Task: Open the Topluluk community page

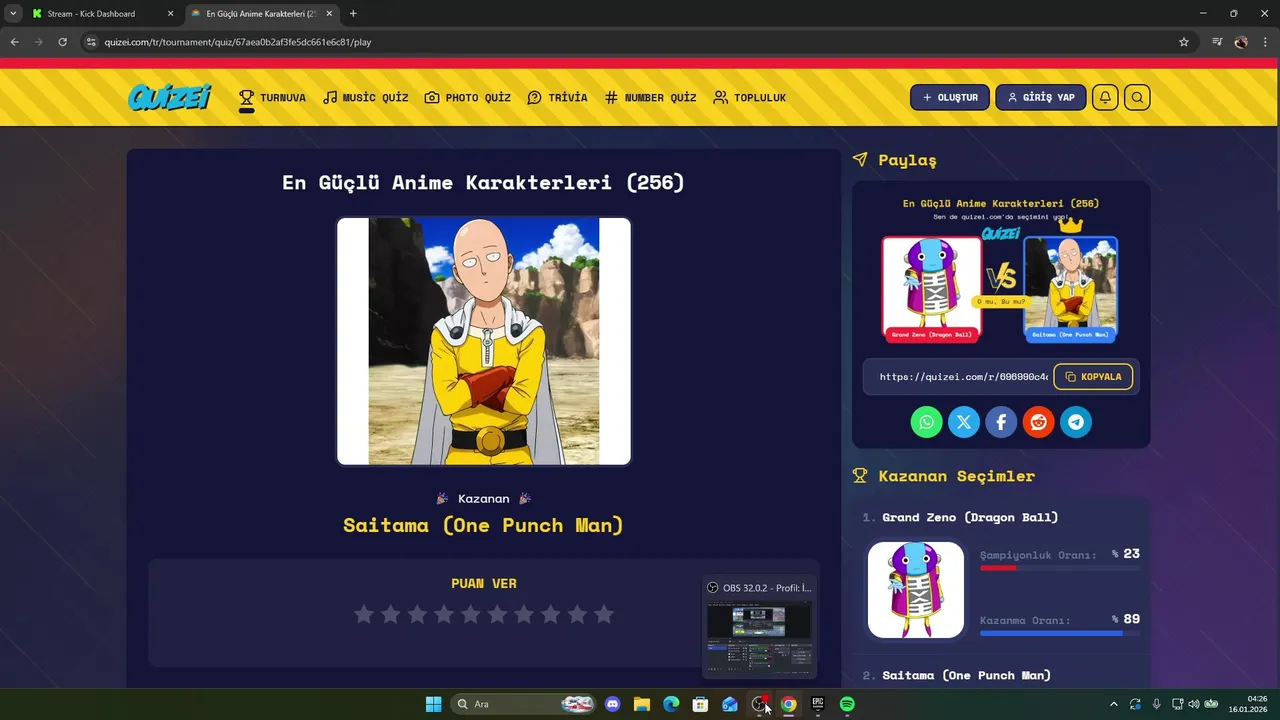Action: click(x=749, y=98)
